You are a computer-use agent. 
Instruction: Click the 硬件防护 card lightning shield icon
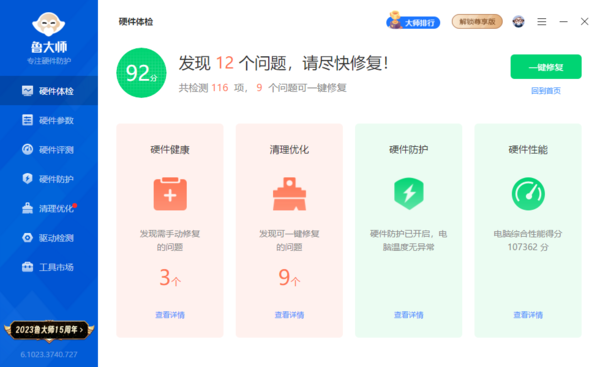coord(409,194)
